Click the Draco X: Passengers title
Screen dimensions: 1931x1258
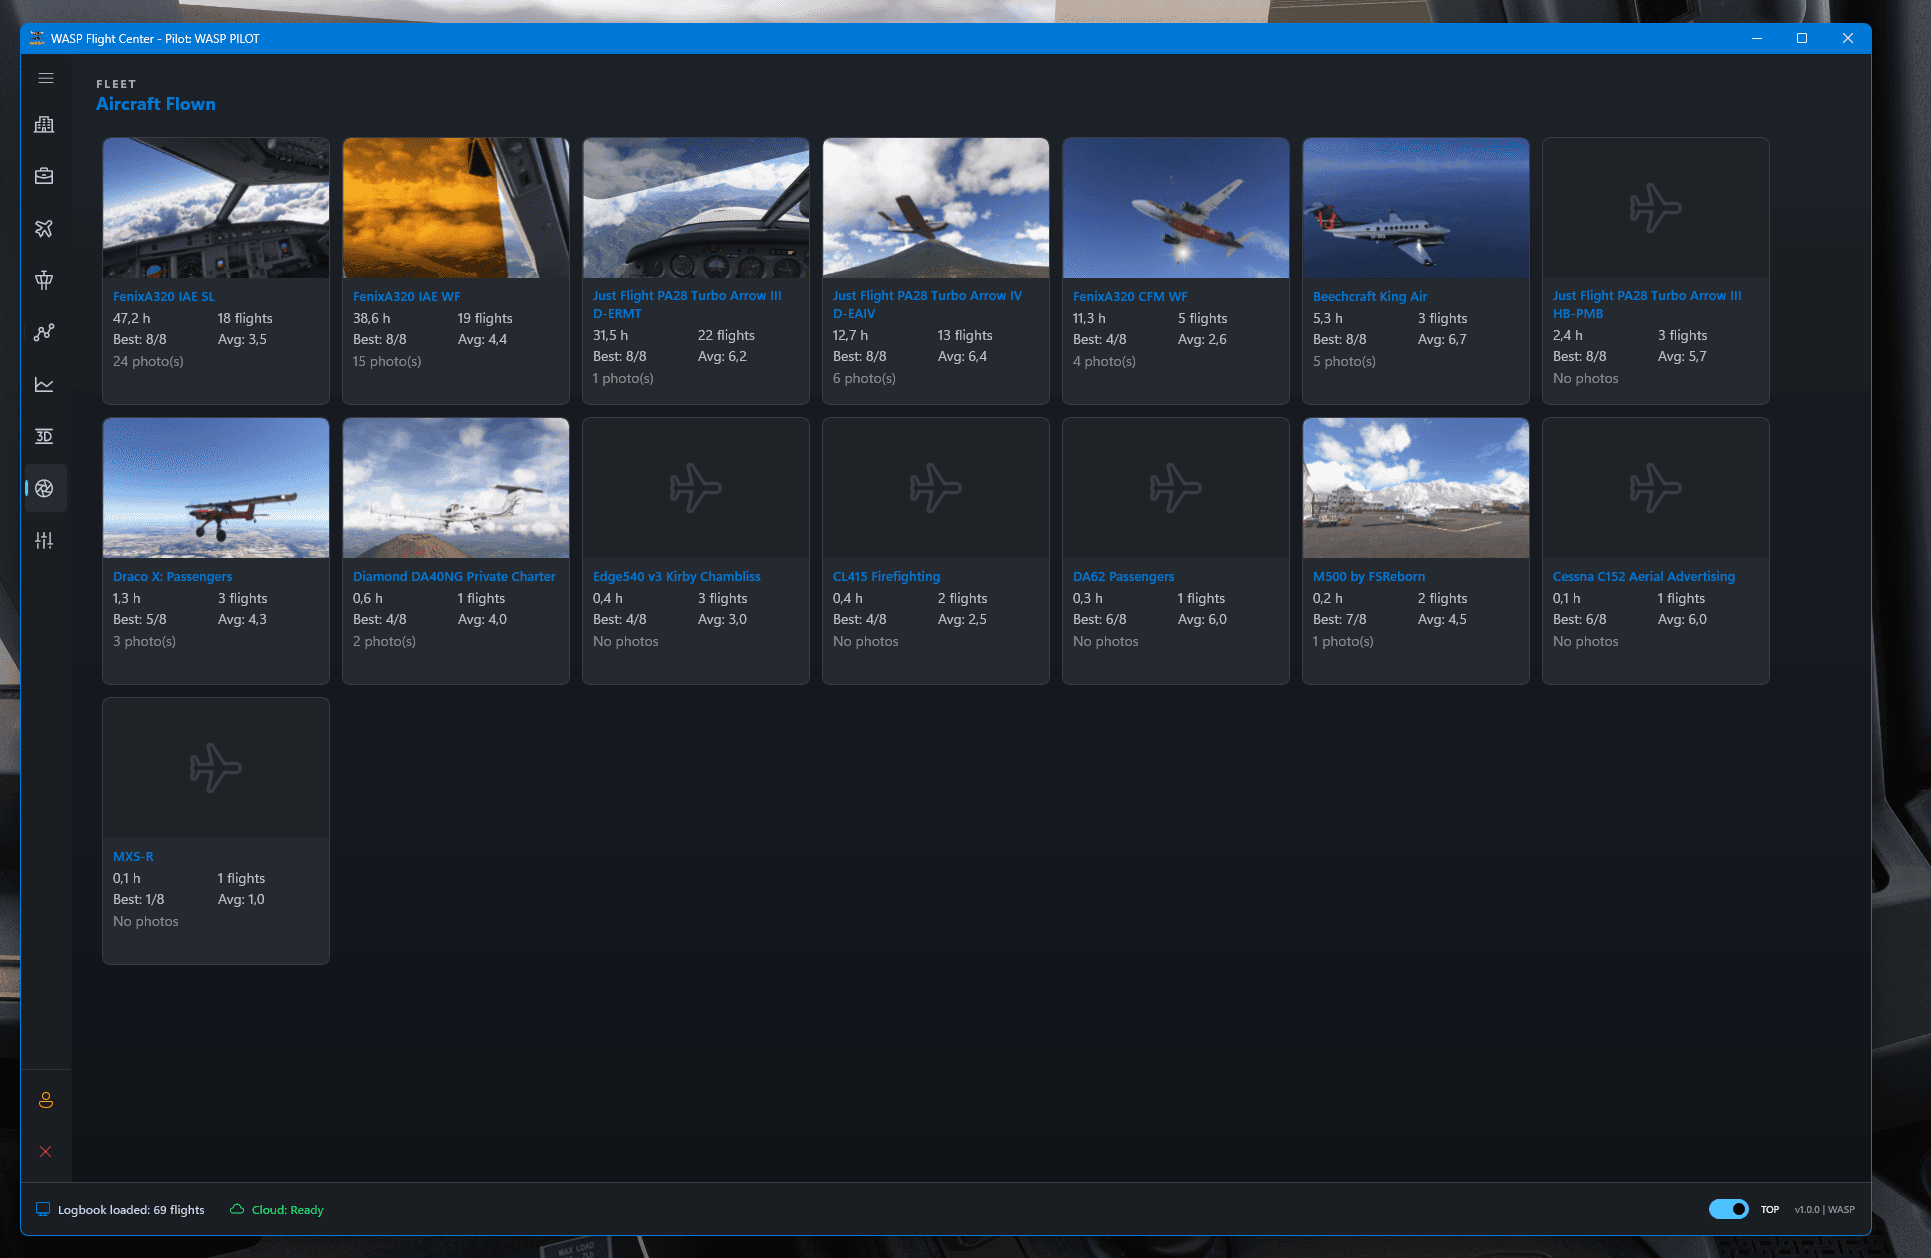172,577
